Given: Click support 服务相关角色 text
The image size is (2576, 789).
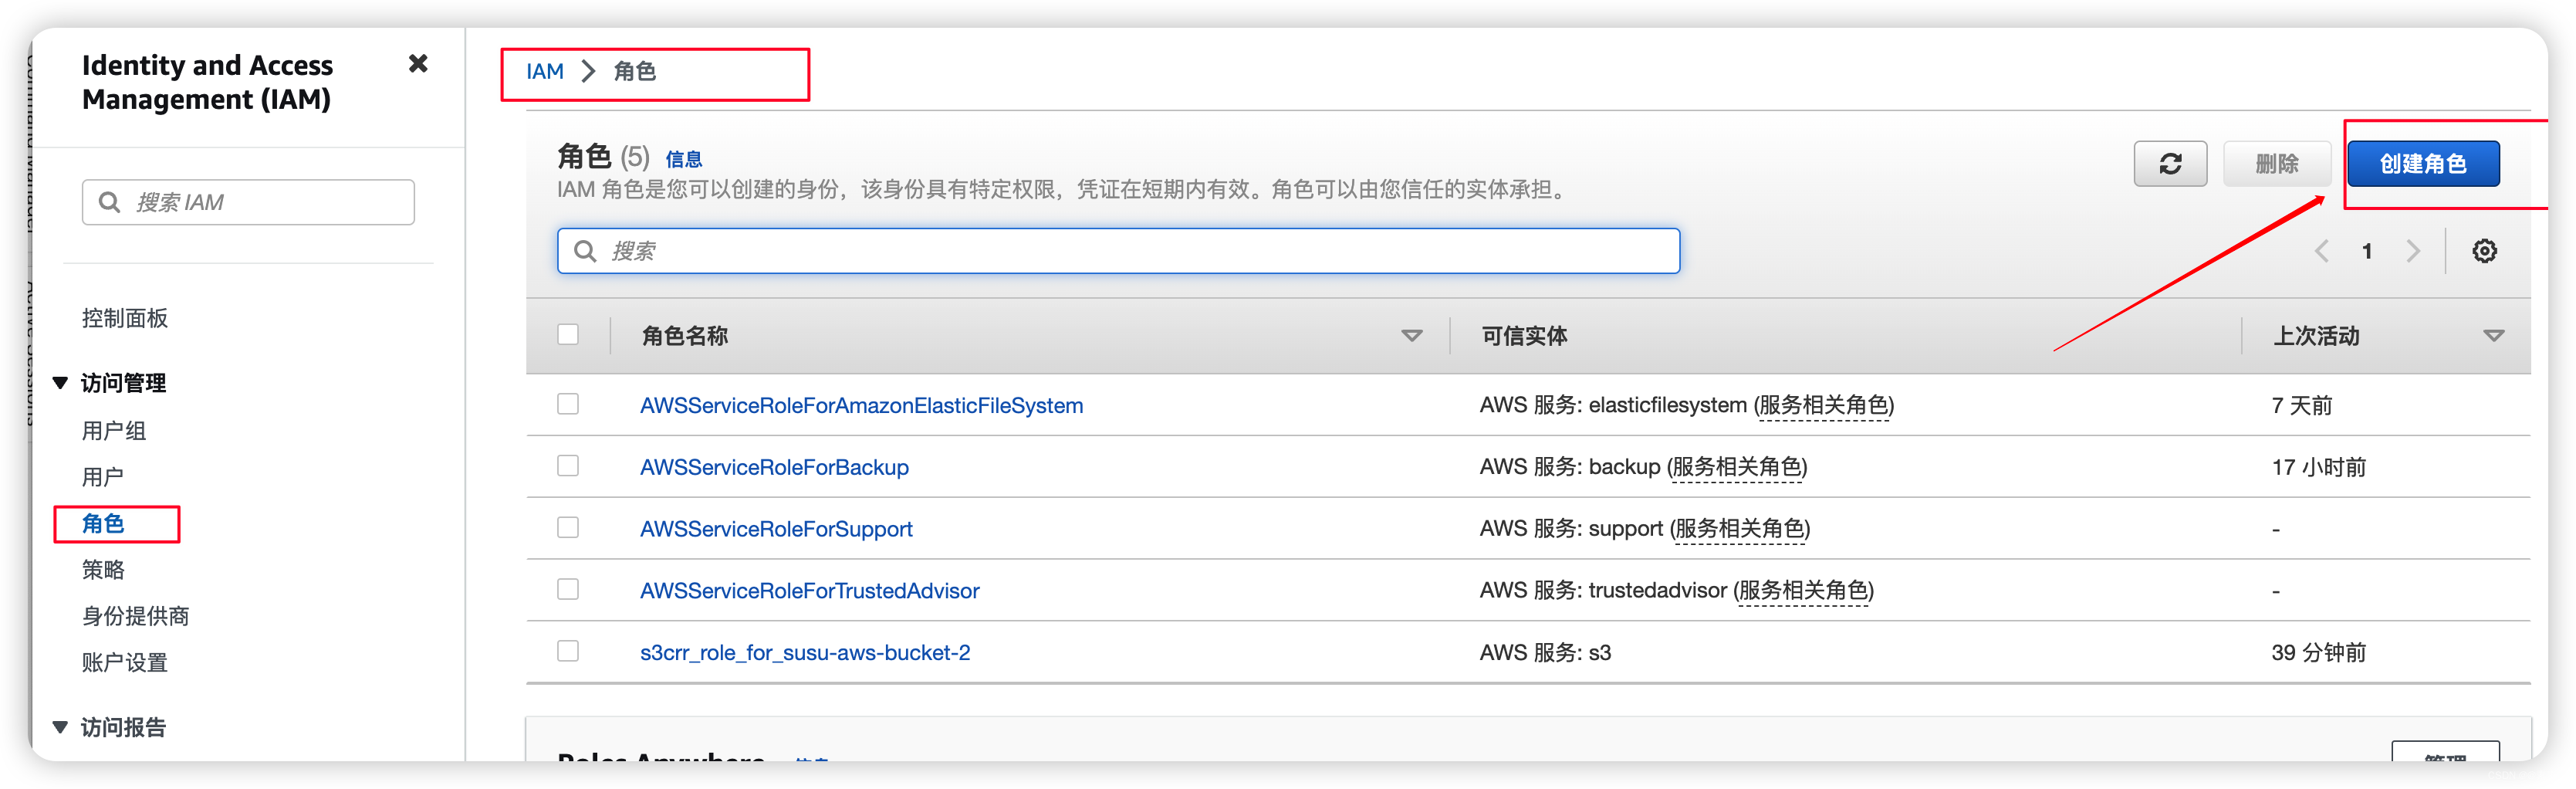Looking at the screenshot, I should click(x=1740, y=530).
